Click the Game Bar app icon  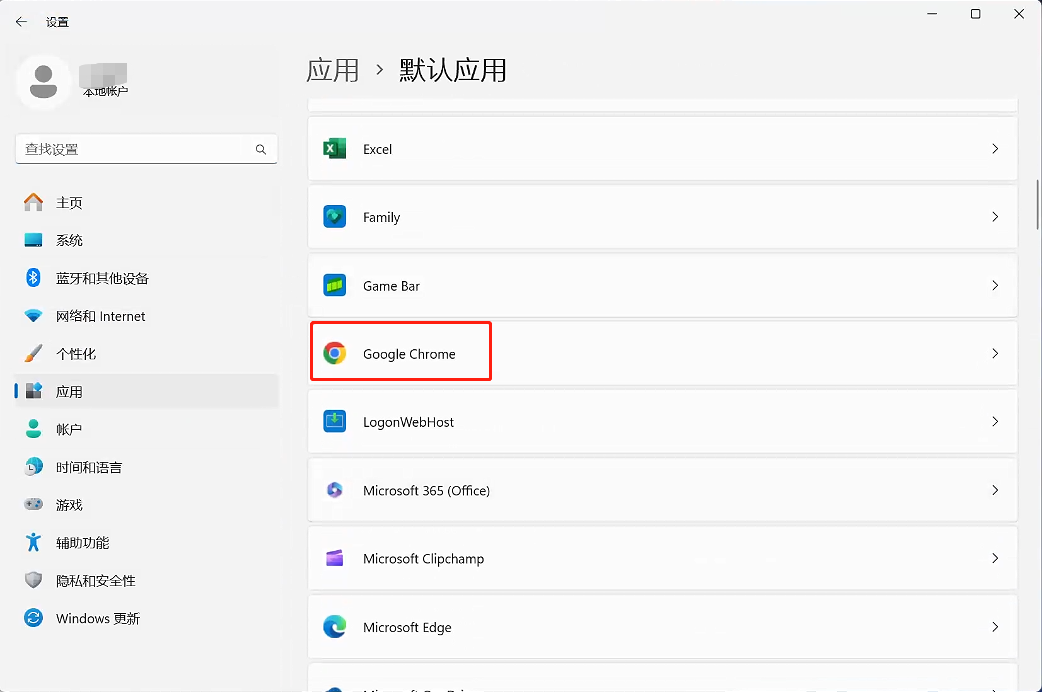pyautogui.click(x=334, y=285)
